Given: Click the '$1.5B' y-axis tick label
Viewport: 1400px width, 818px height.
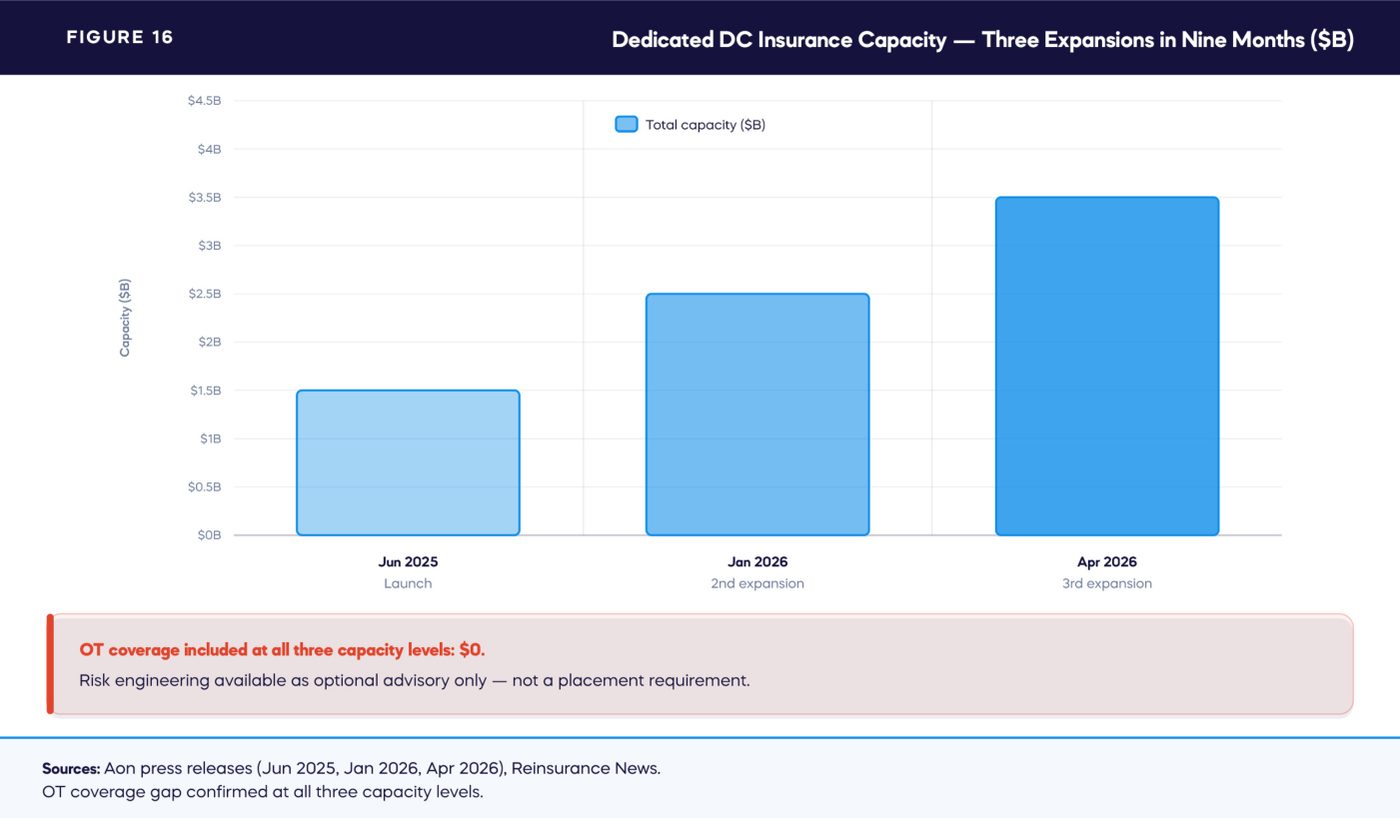Looking at the screenshot, I should [205, 390].
